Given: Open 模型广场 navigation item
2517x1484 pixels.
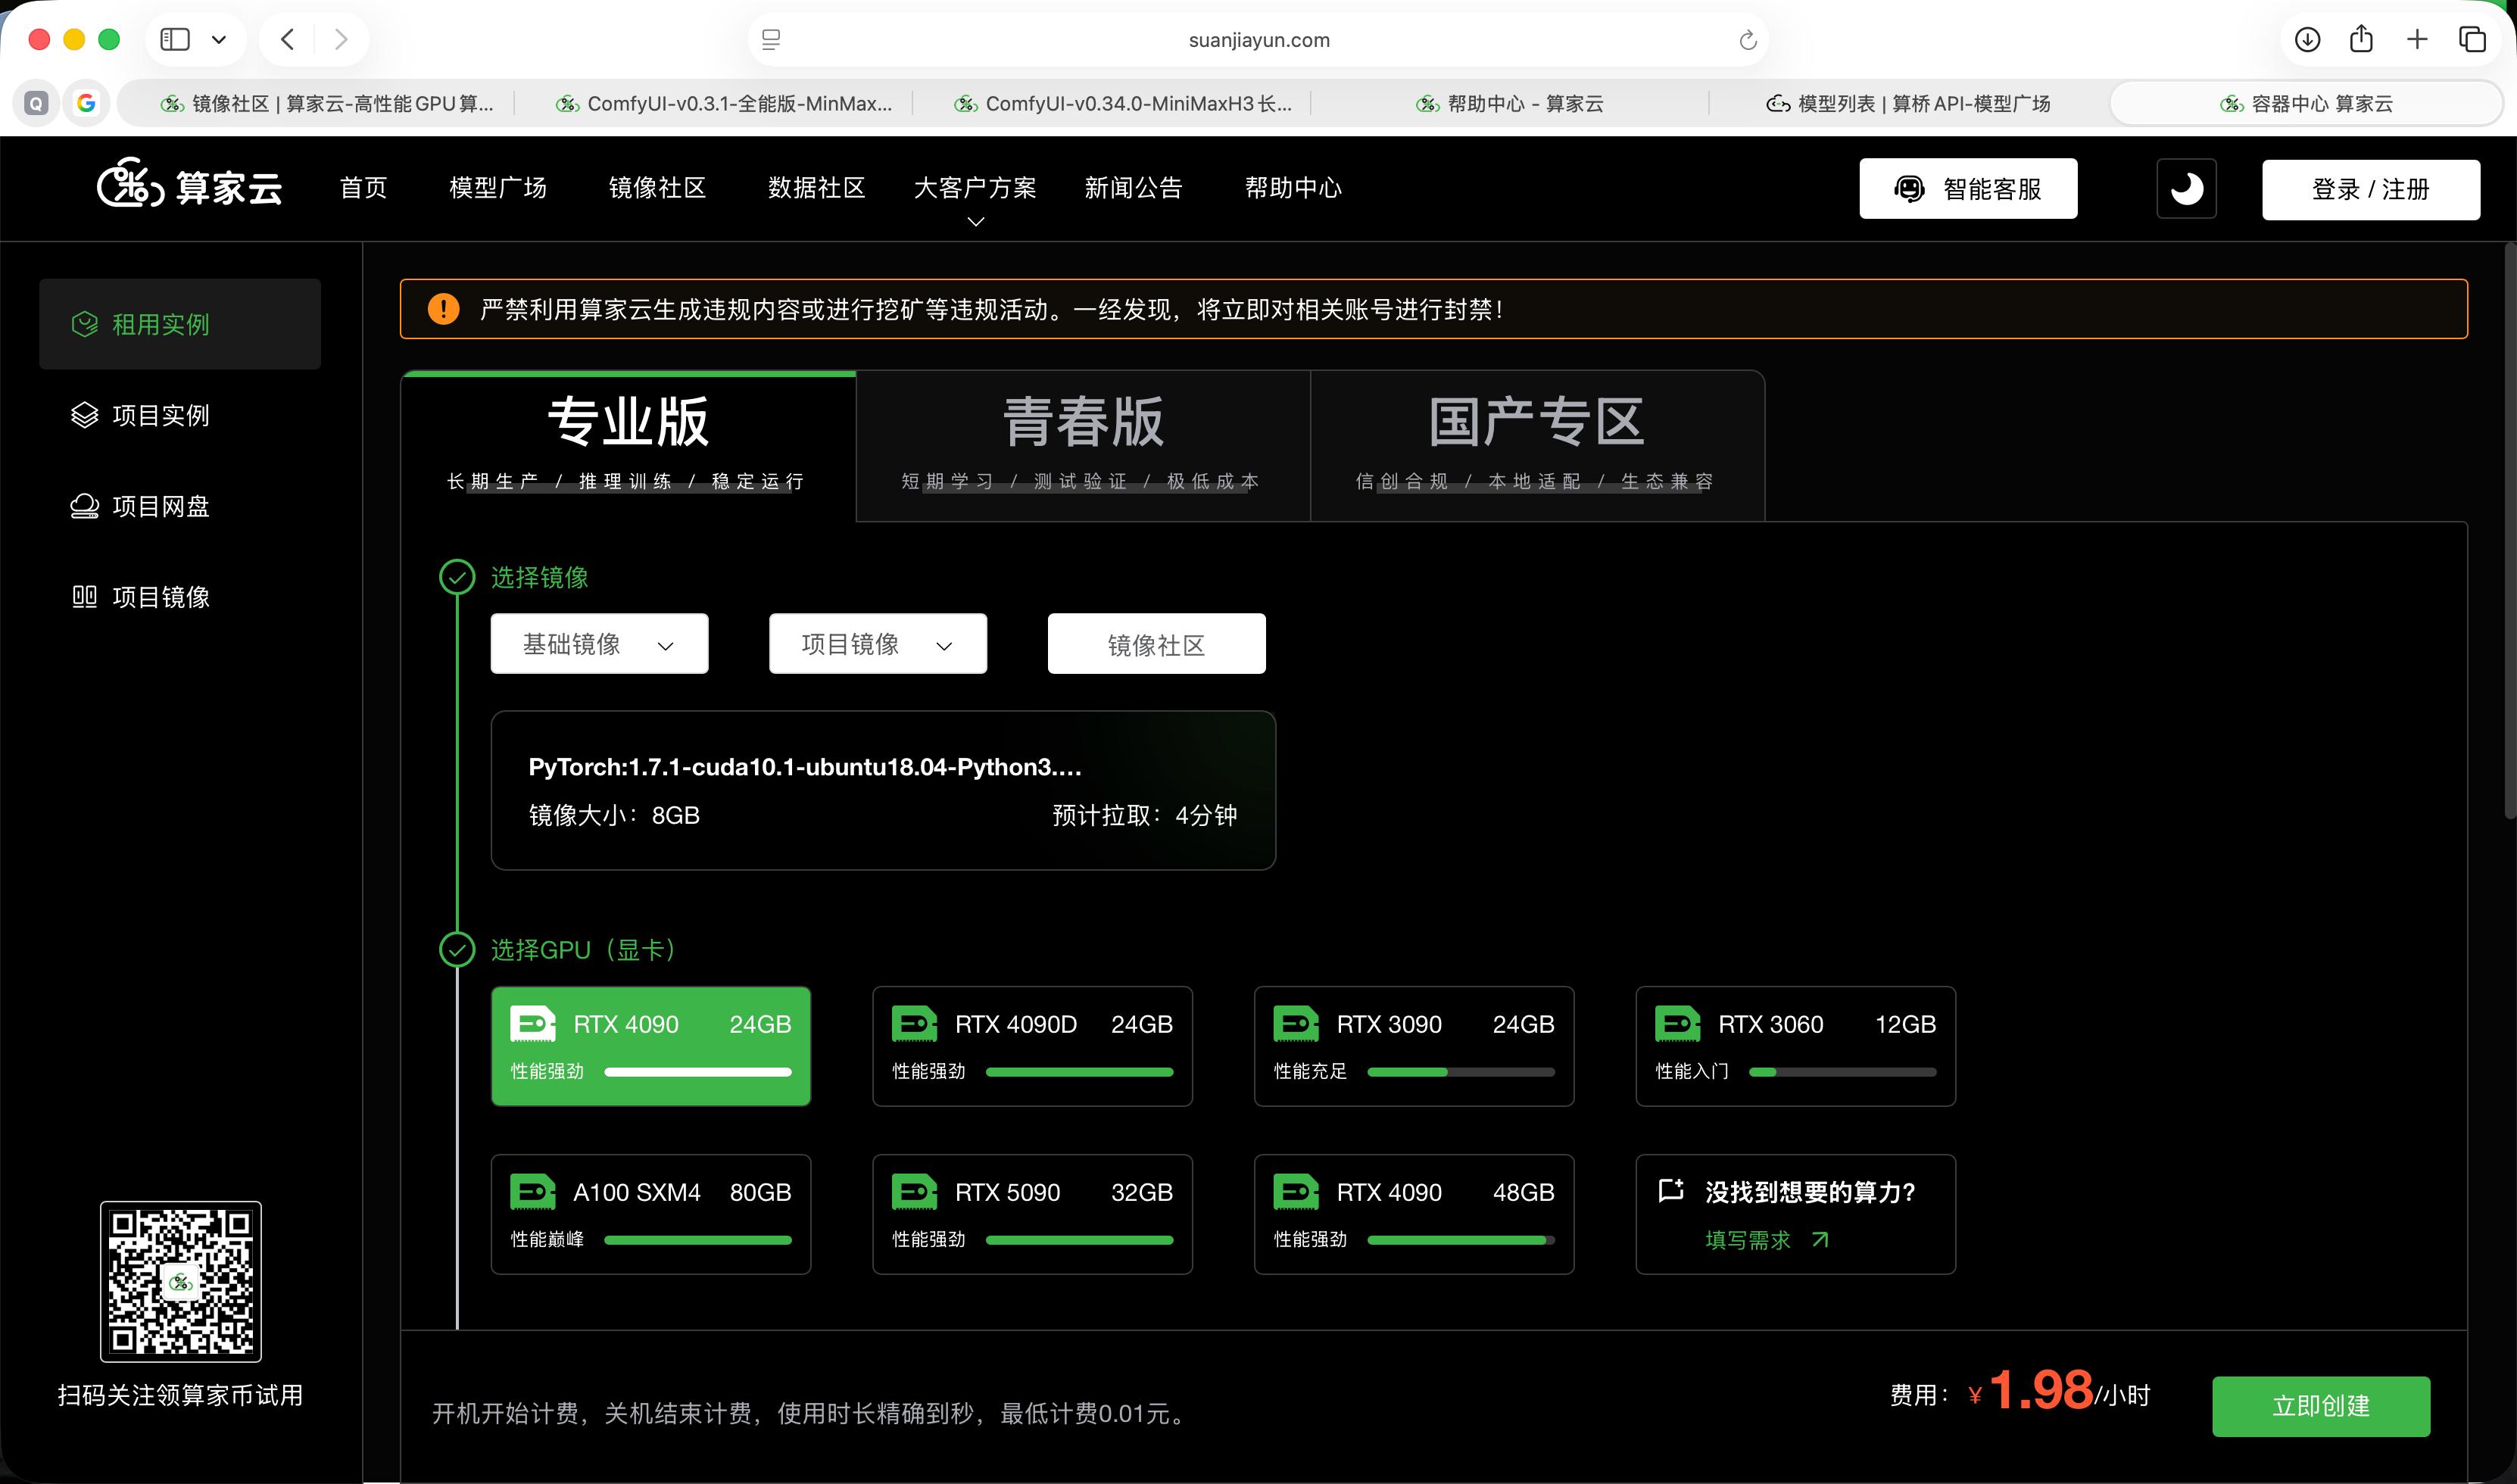Looking at the screenshot, I should [x=498, y=187].
